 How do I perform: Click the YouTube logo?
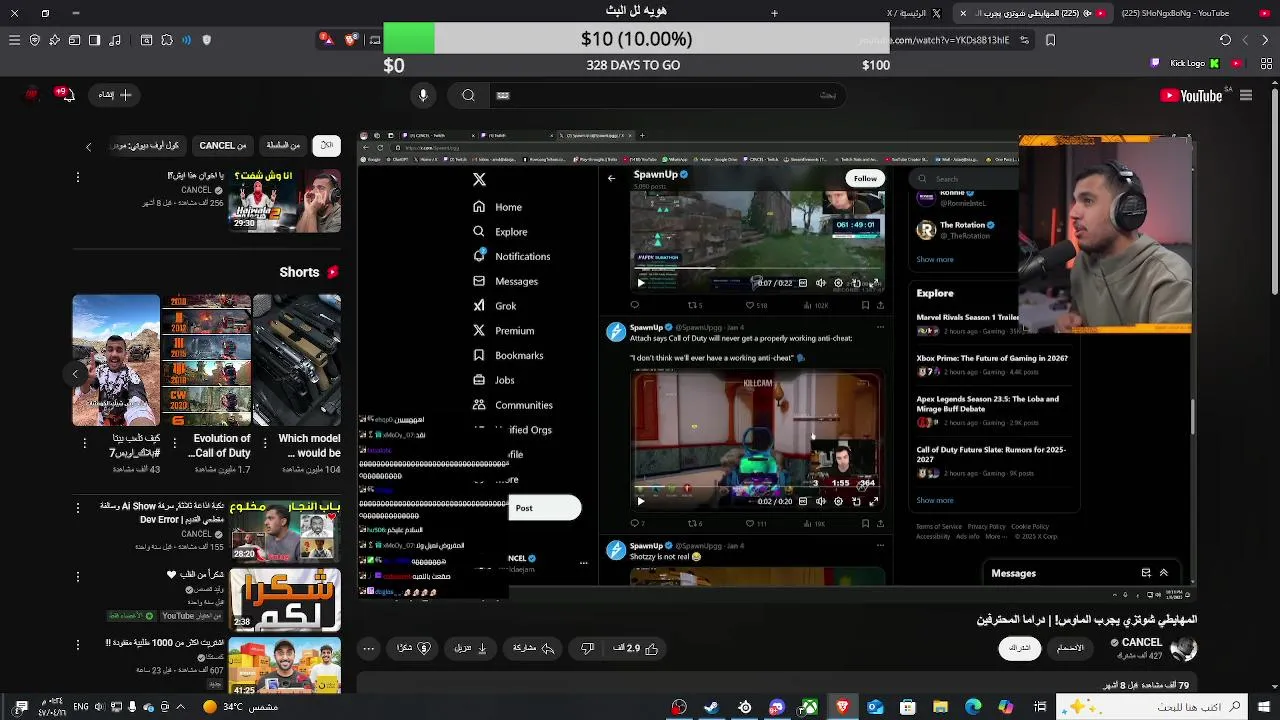pyautogui.click(x=1191, y=96)
